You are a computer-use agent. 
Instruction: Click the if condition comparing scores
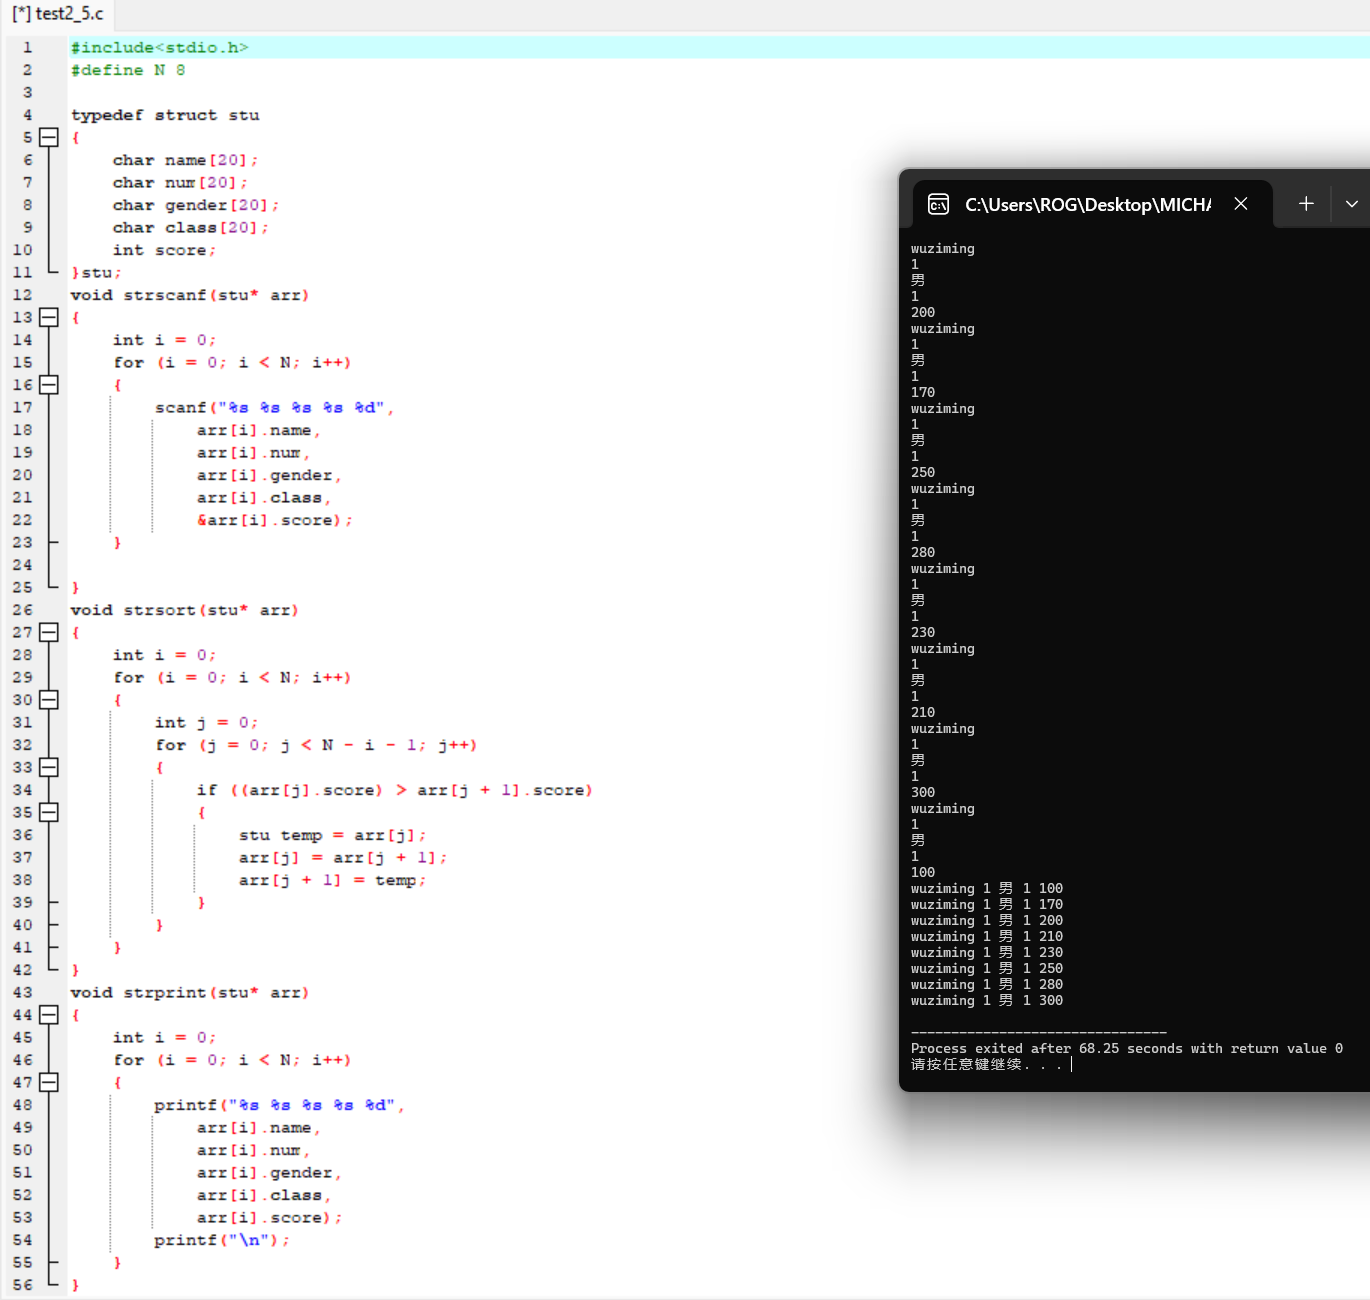pyautogui.click(x=395, y=790)
